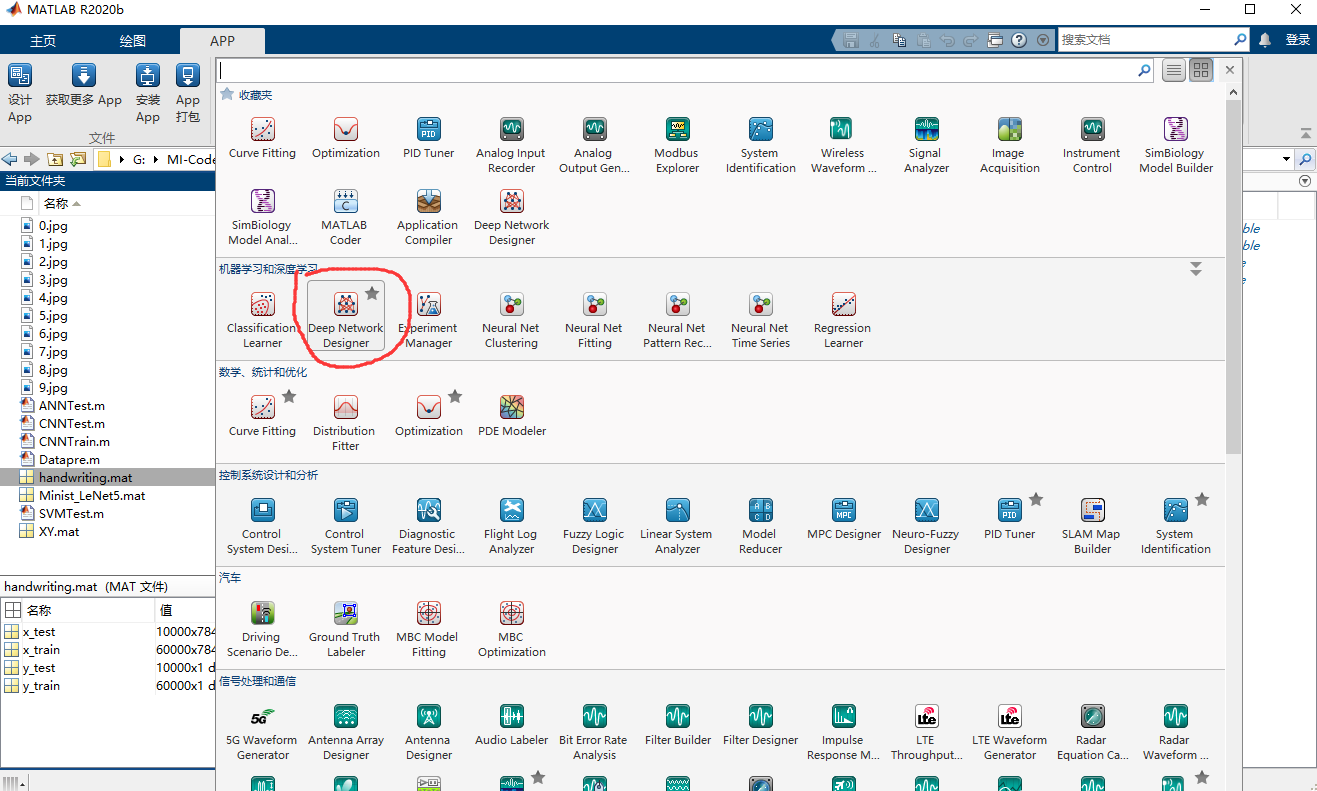This screenshot has height=791, width=1317.
Task: Switch to the 主页 tab
Action: (43, 41)
